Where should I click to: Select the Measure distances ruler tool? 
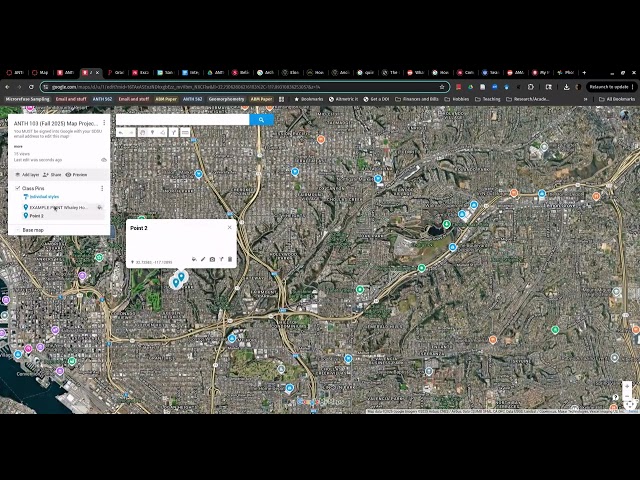pyautogui.click(x=185, y=133)
